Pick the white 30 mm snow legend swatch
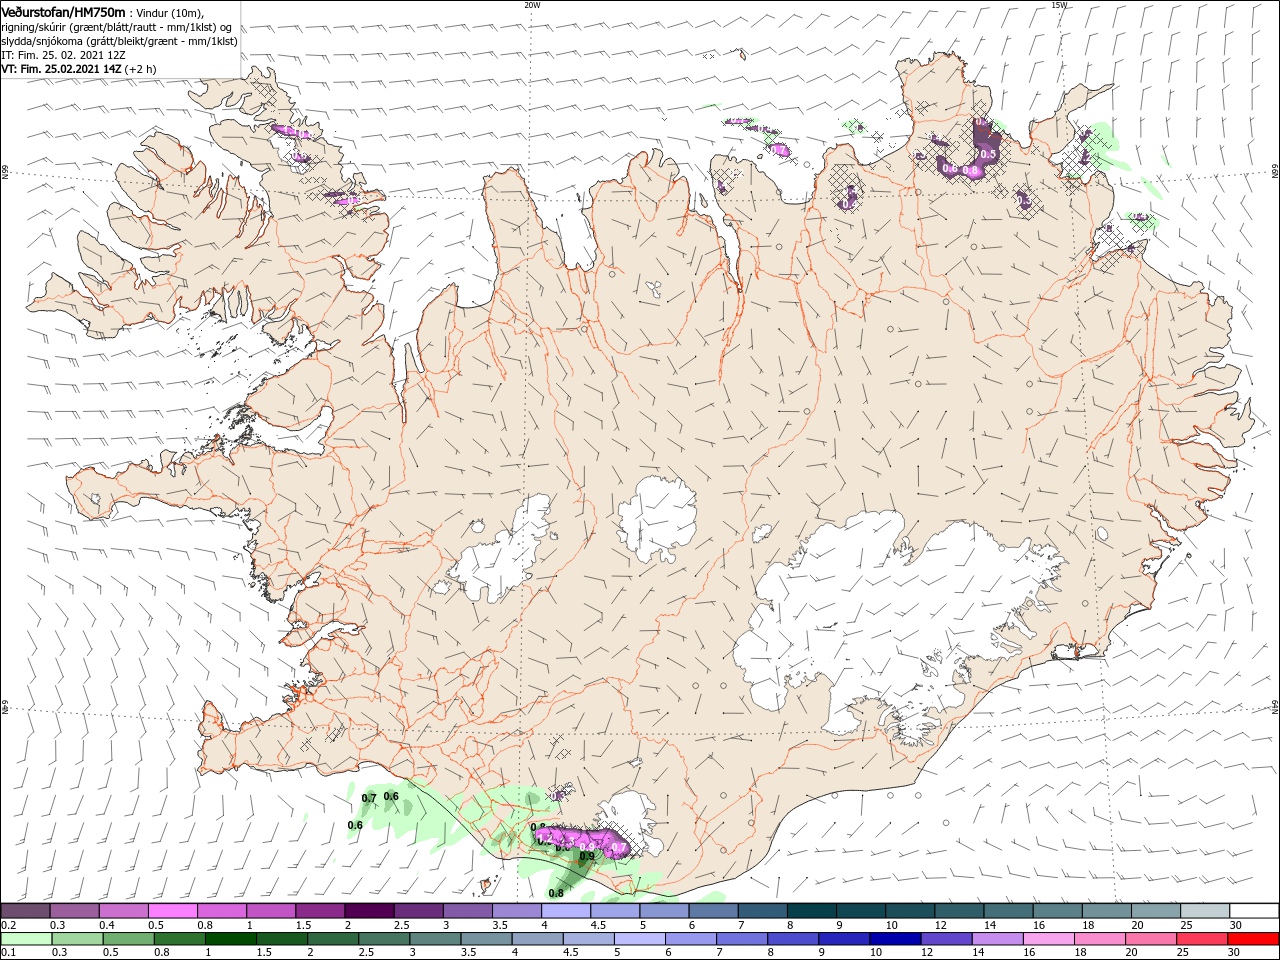This screenshot has height=960, width=1280. point(1254,911)
